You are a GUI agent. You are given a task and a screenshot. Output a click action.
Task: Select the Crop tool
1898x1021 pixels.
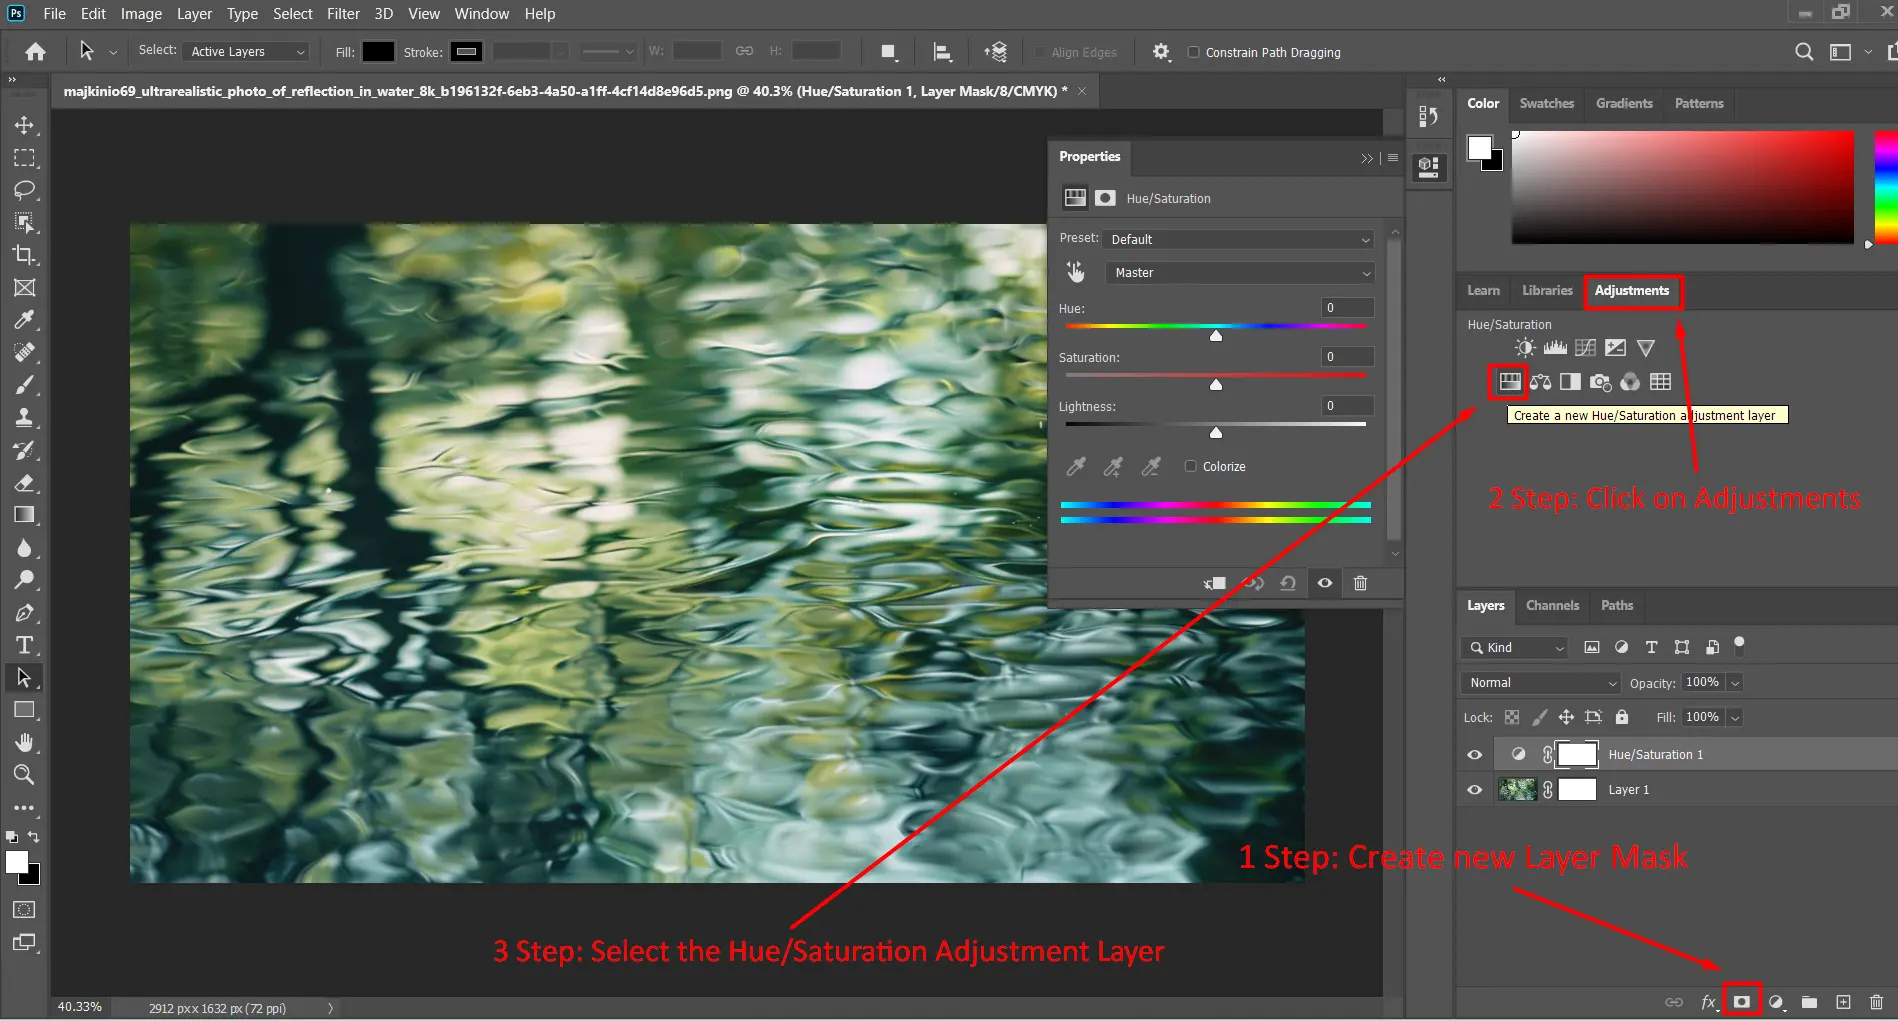pos(24,255)
